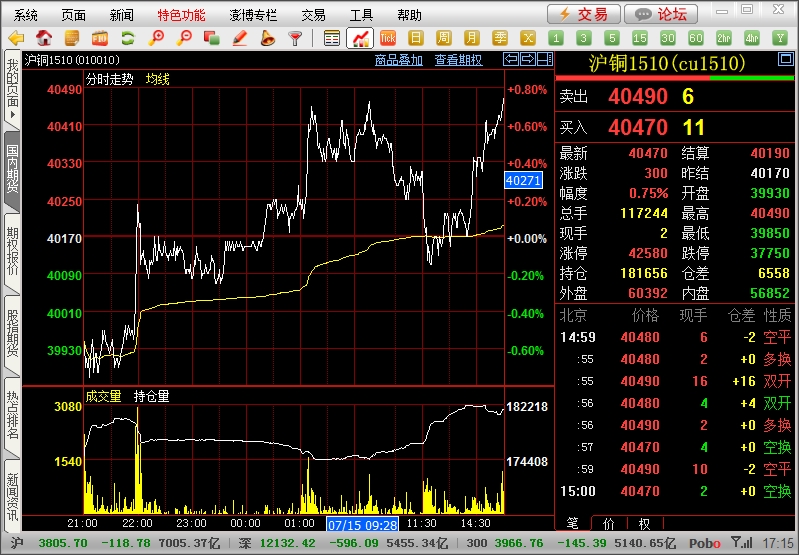Switch to the 笔 tab
799x555 pixels.
573,523
